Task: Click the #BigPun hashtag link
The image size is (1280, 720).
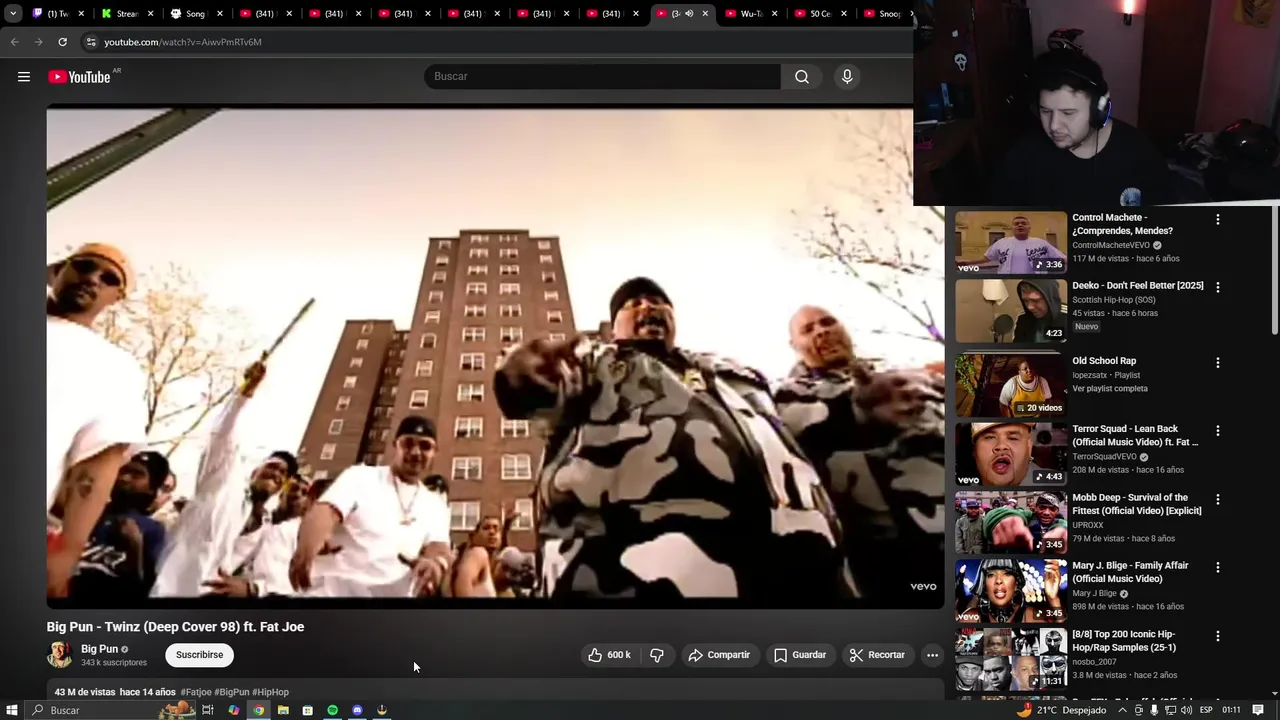Action: 232,692
